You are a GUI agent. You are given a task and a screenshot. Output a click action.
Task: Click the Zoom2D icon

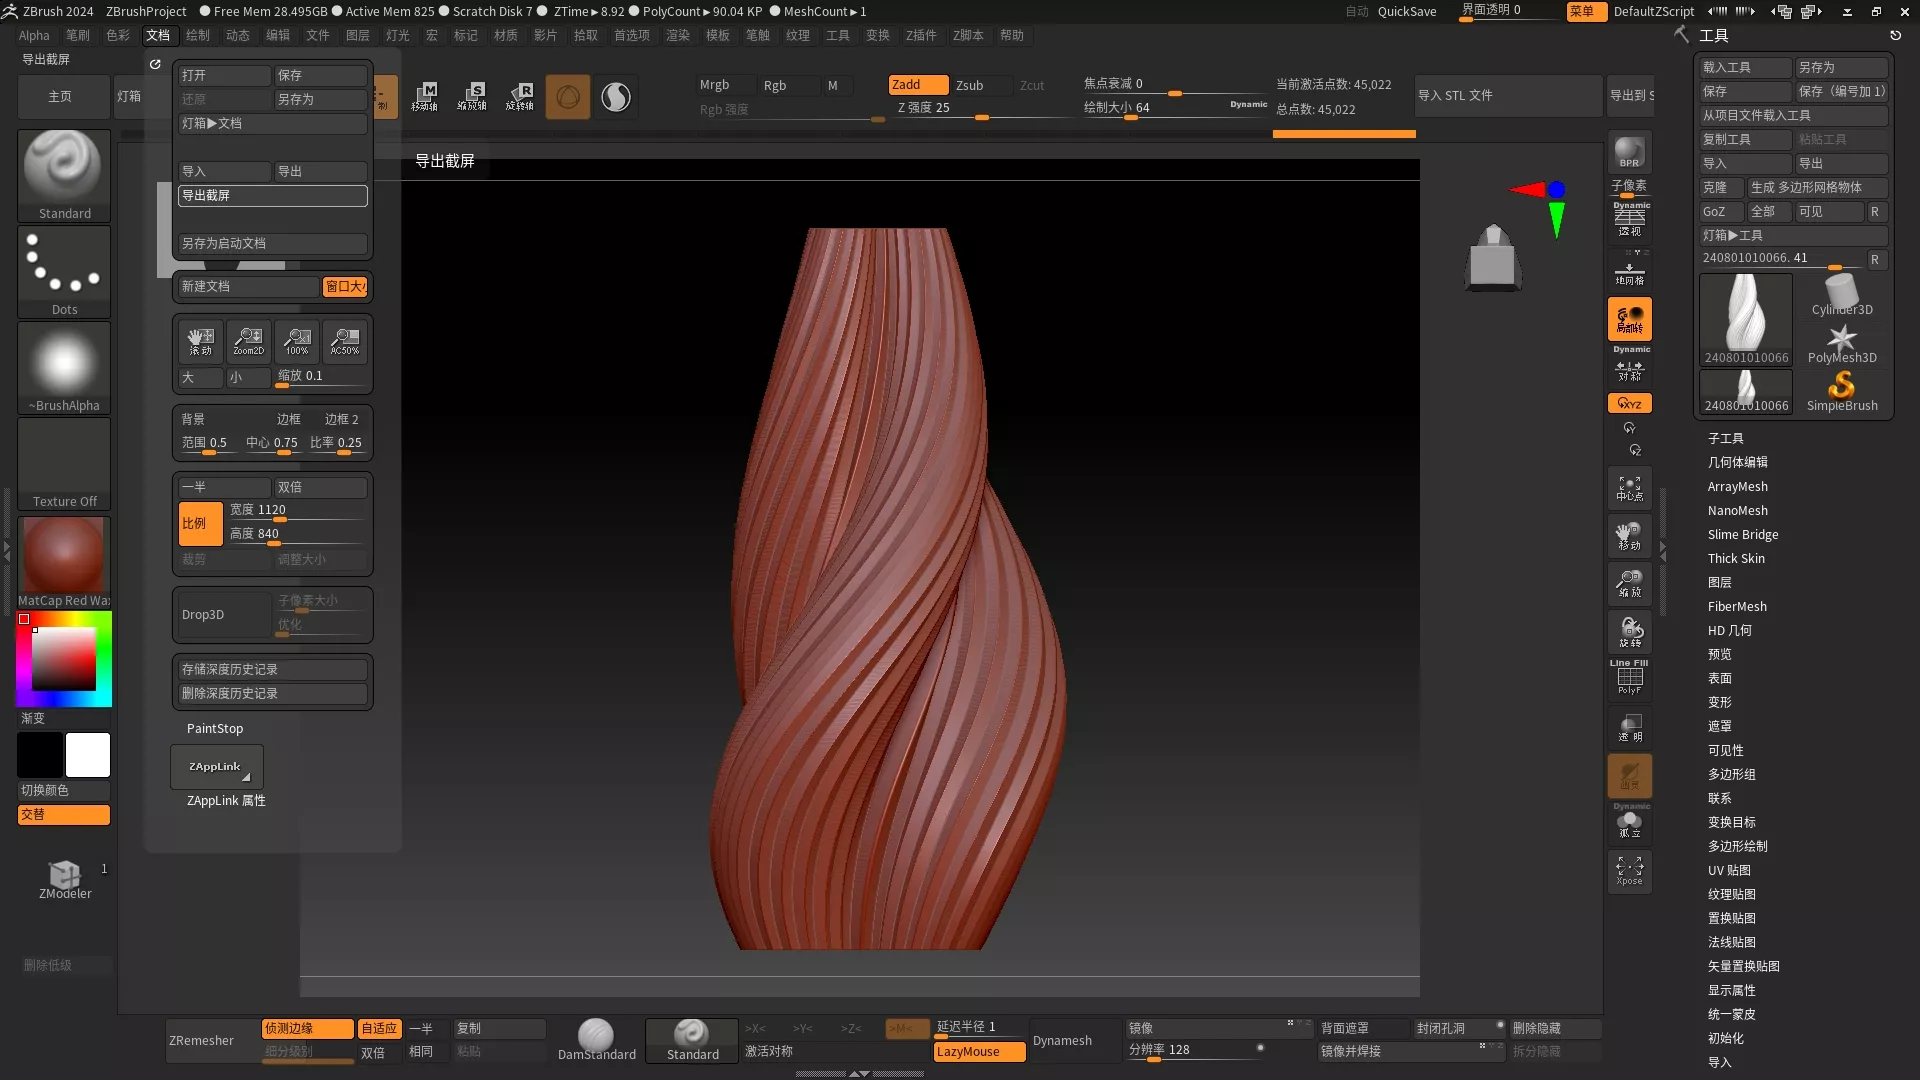249,341
